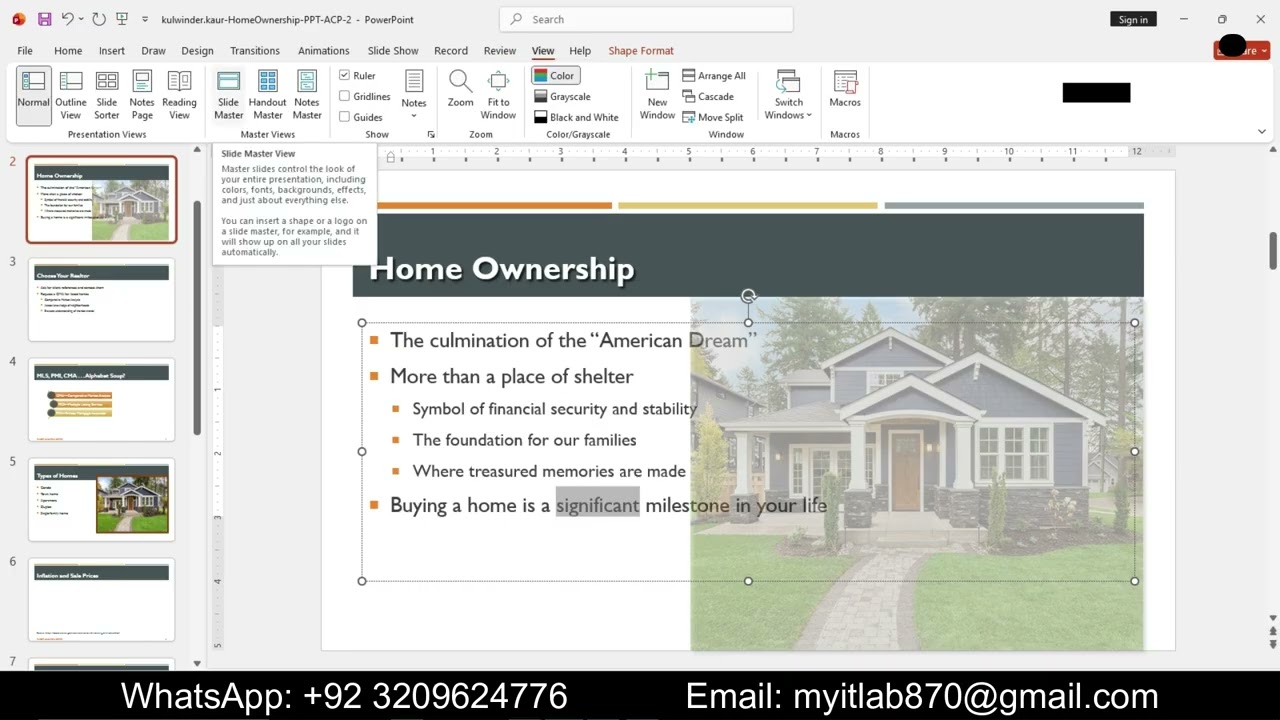Click 'More than a place of shelter' bullet
1280x720 pixels.
[x=511, y=376]
